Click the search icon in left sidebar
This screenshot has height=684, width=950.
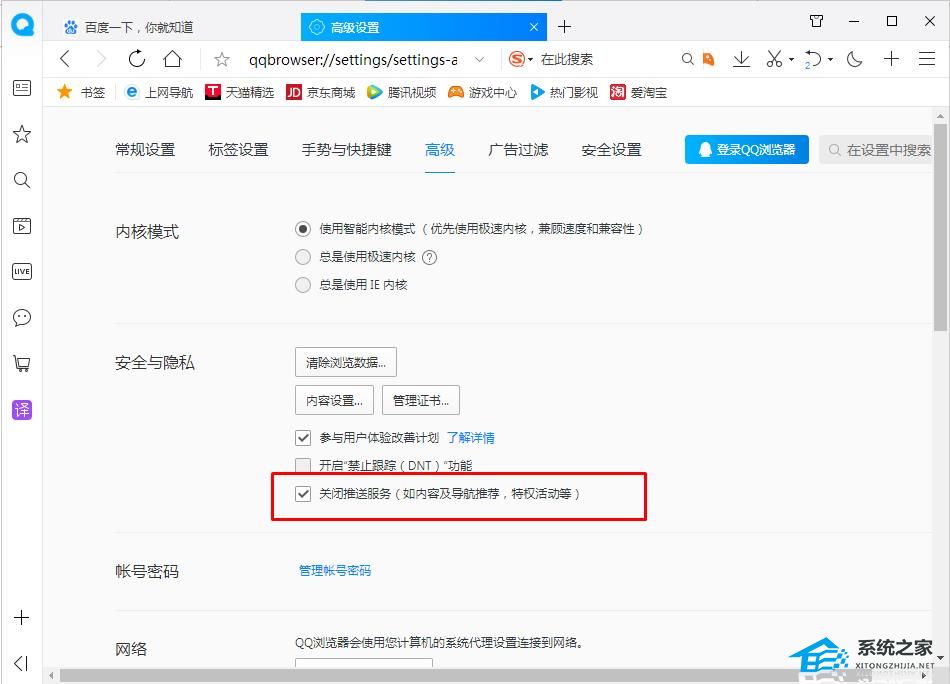tap(22, 180)
